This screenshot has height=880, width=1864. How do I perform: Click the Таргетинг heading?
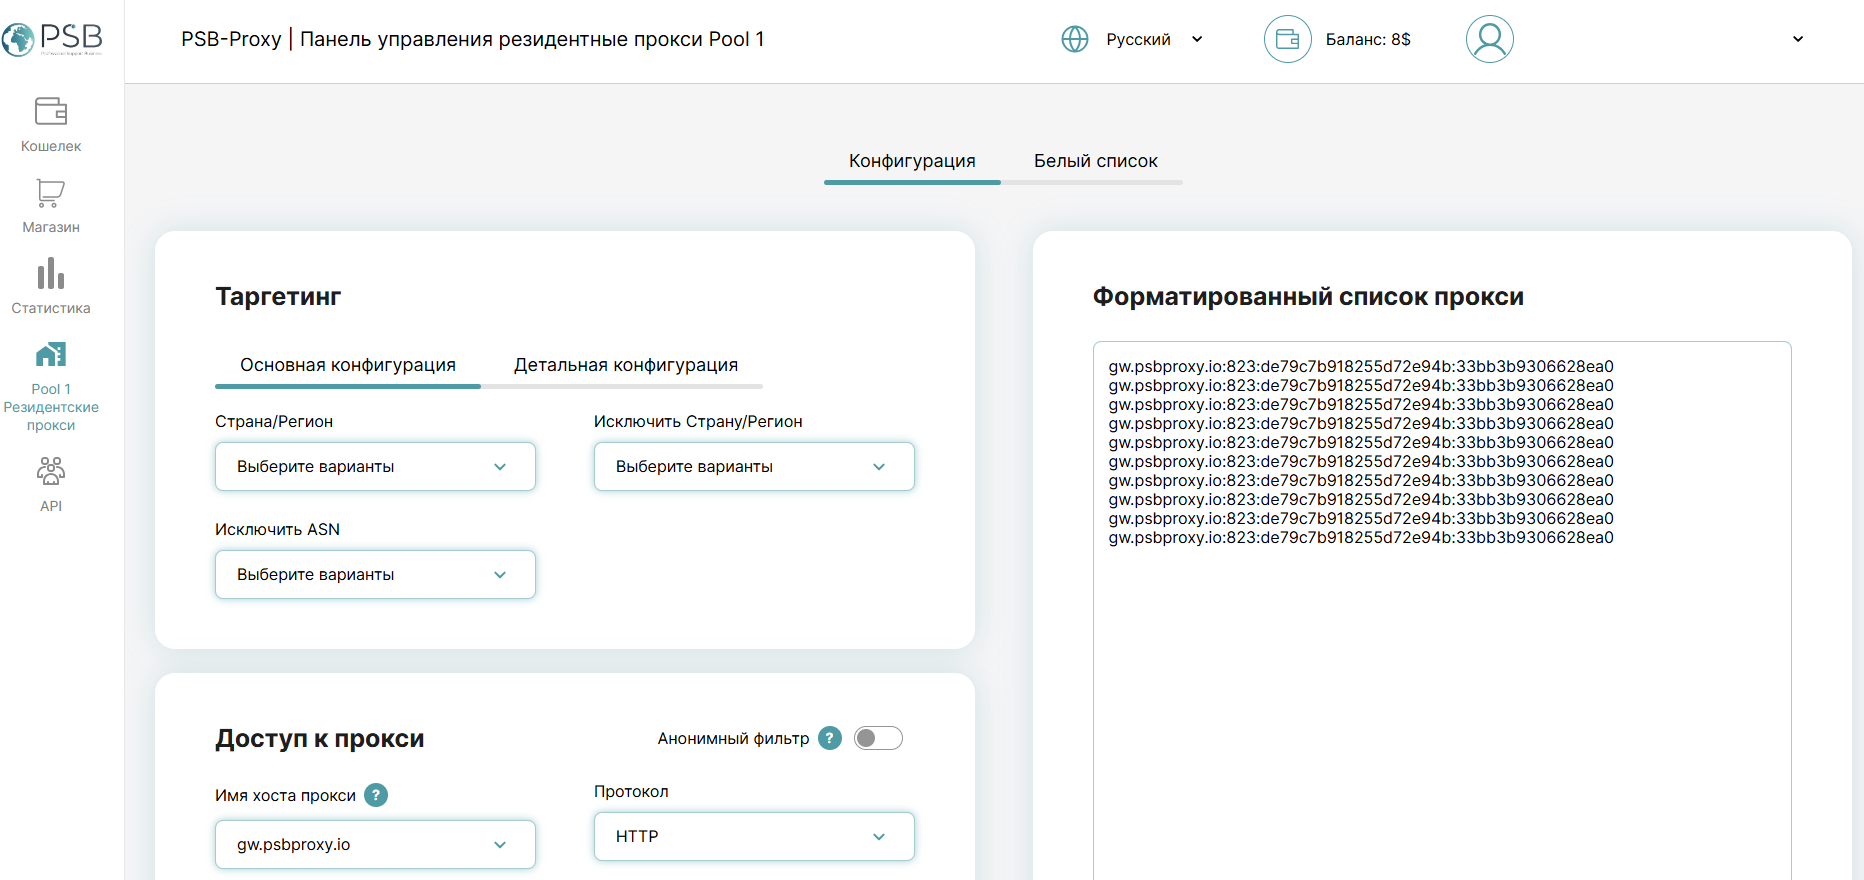pyautogui.click(x=278, y=297)
